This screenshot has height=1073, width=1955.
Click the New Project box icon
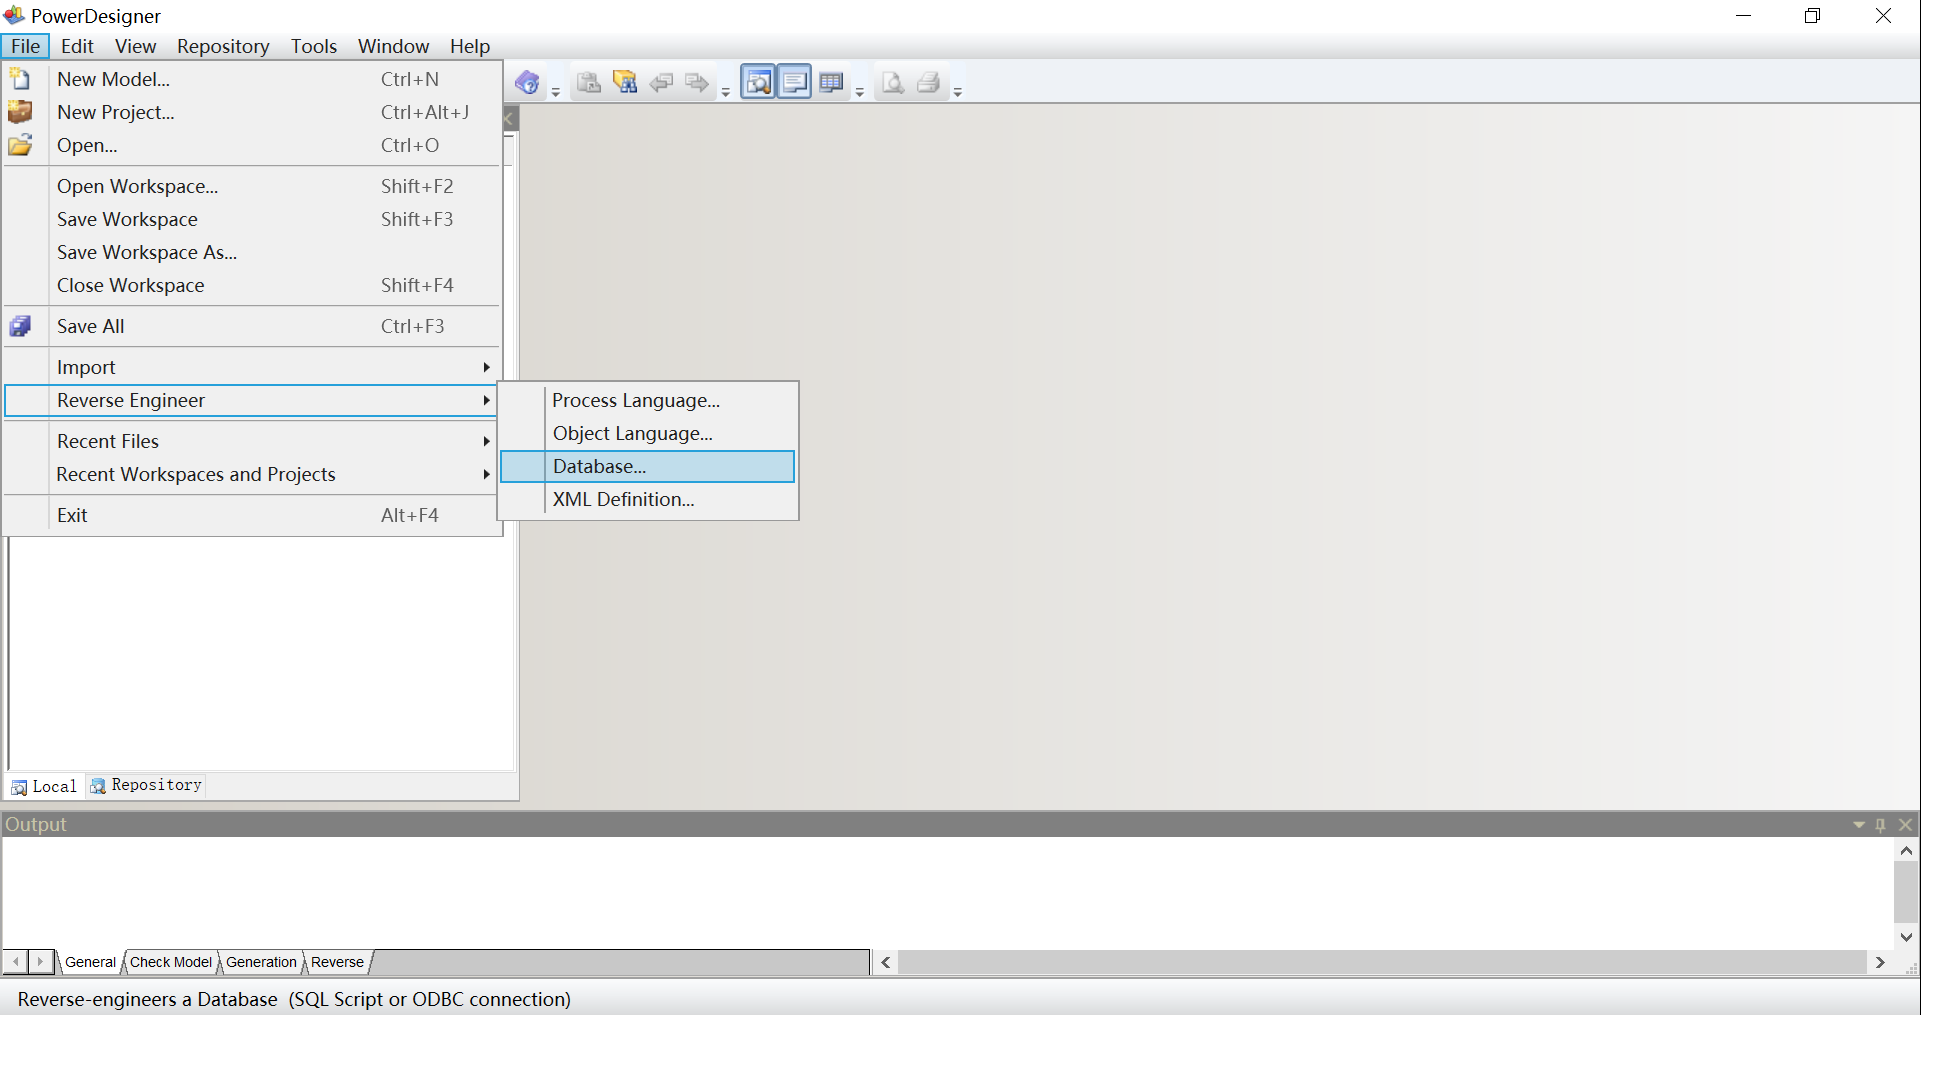point(20,112)
